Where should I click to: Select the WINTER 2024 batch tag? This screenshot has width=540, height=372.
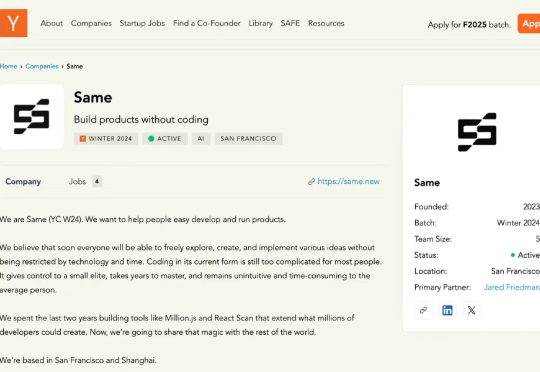(x=106, y=138)
